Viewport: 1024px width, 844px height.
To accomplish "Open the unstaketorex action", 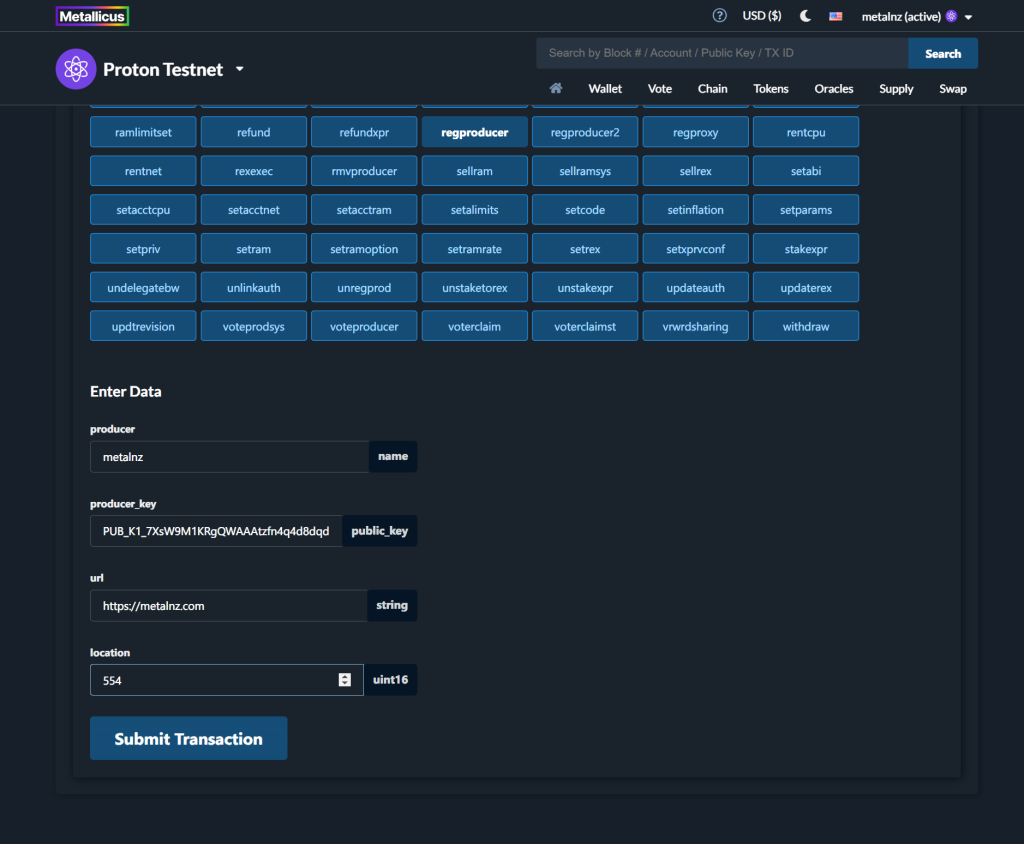I will point(475,287).
